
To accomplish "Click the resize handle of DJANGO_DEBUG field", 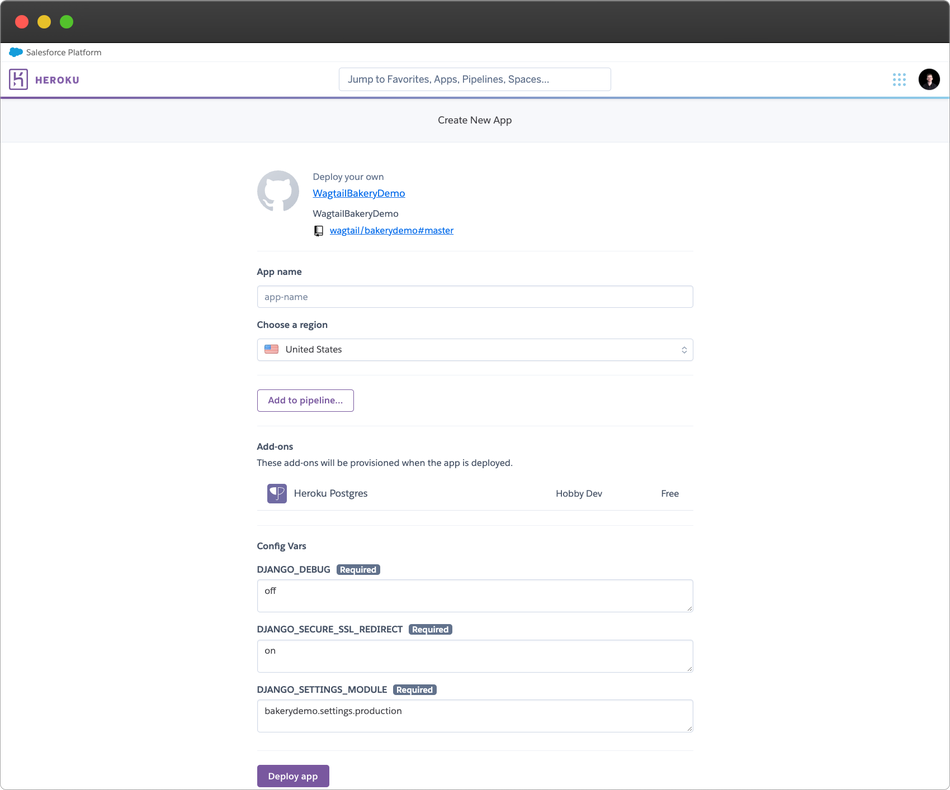I will click(x=689, y=609).
